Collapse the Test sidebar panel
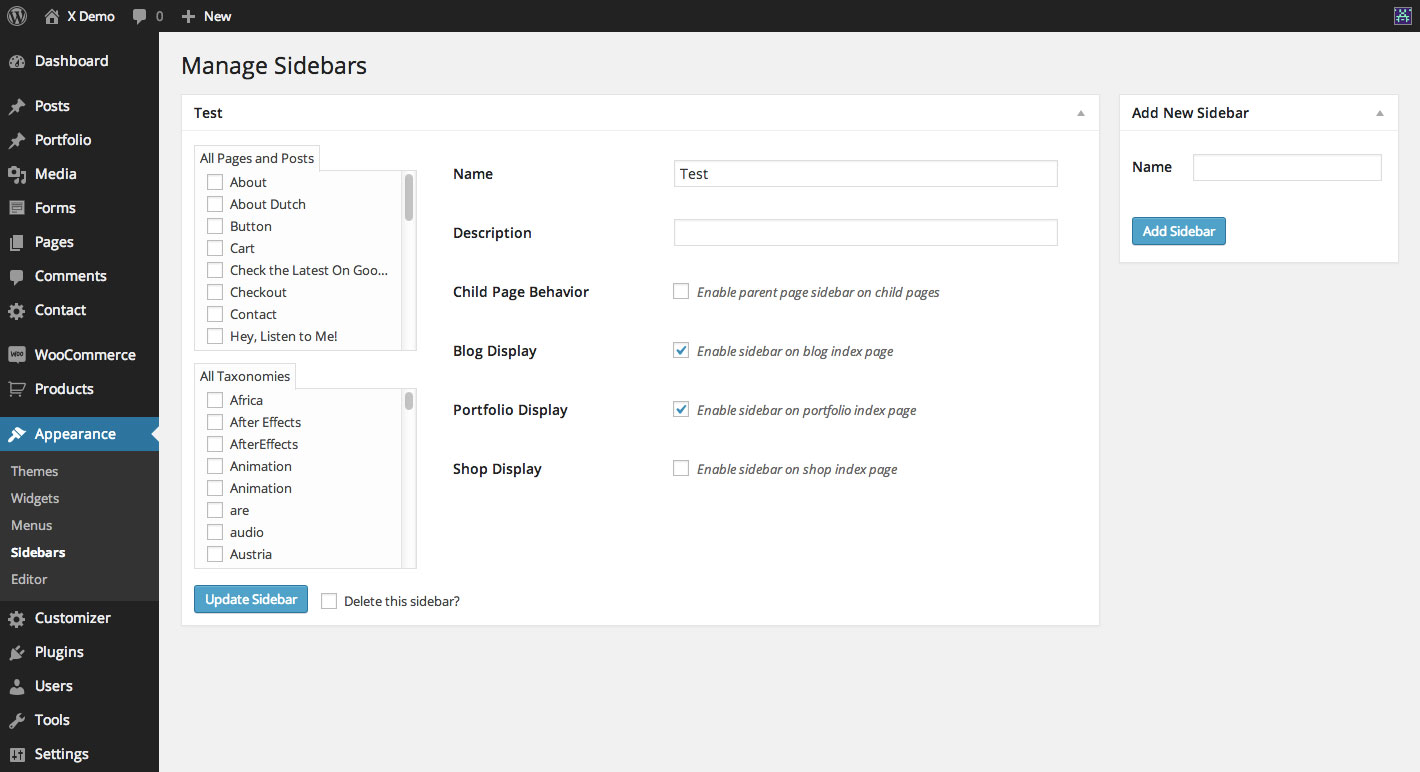Screen dimensions: 1420x772 point(1080,113)
